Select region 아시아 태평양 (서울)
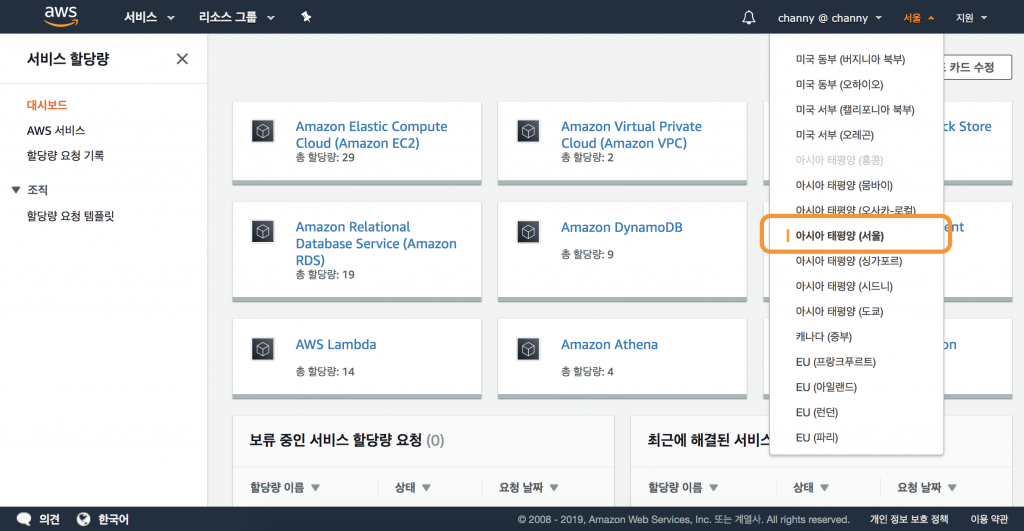This screenshot has height=531, width=1024. (x=839, y=236)
